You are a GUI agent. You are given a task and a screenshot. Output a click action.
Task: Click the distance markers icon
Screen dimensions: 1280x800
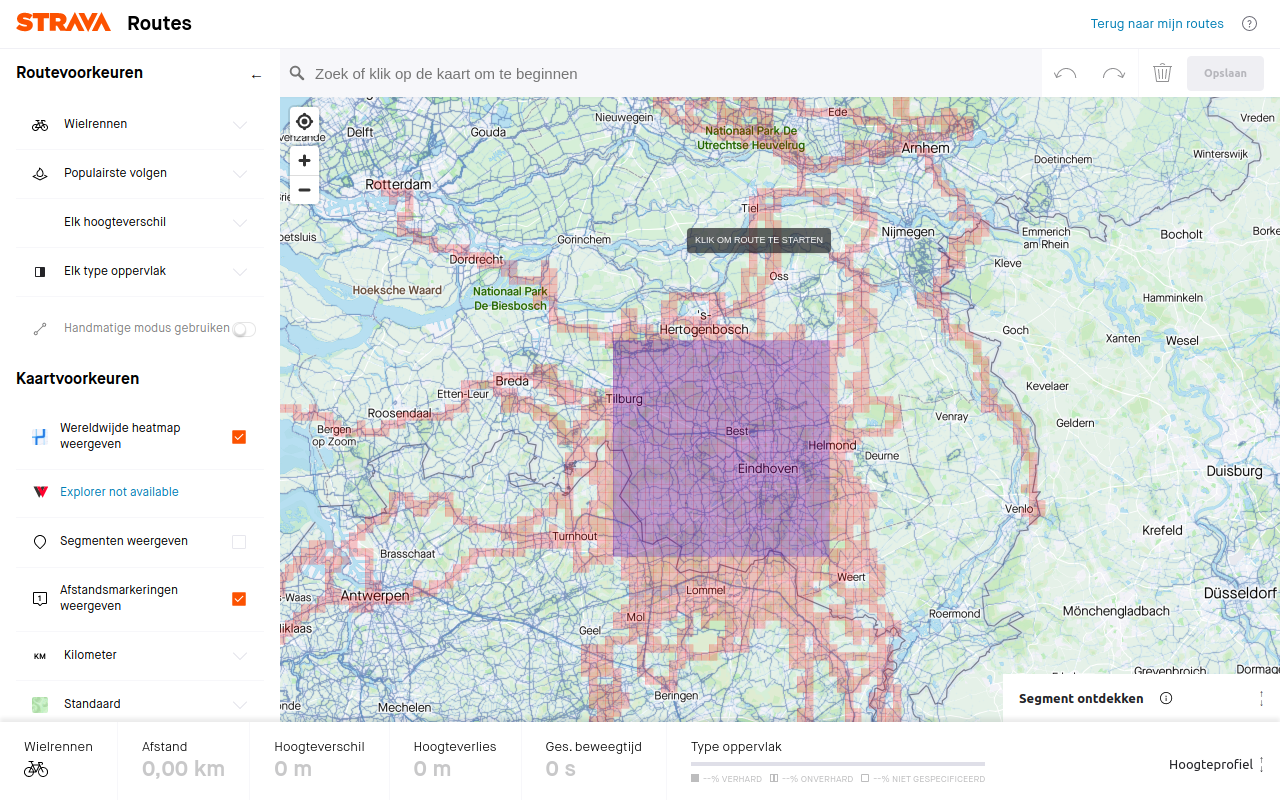tap(40, 599)
